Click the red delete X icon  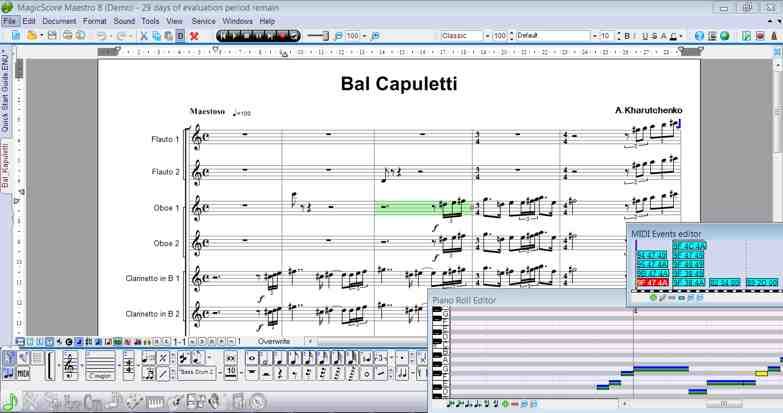click(194, 36)
